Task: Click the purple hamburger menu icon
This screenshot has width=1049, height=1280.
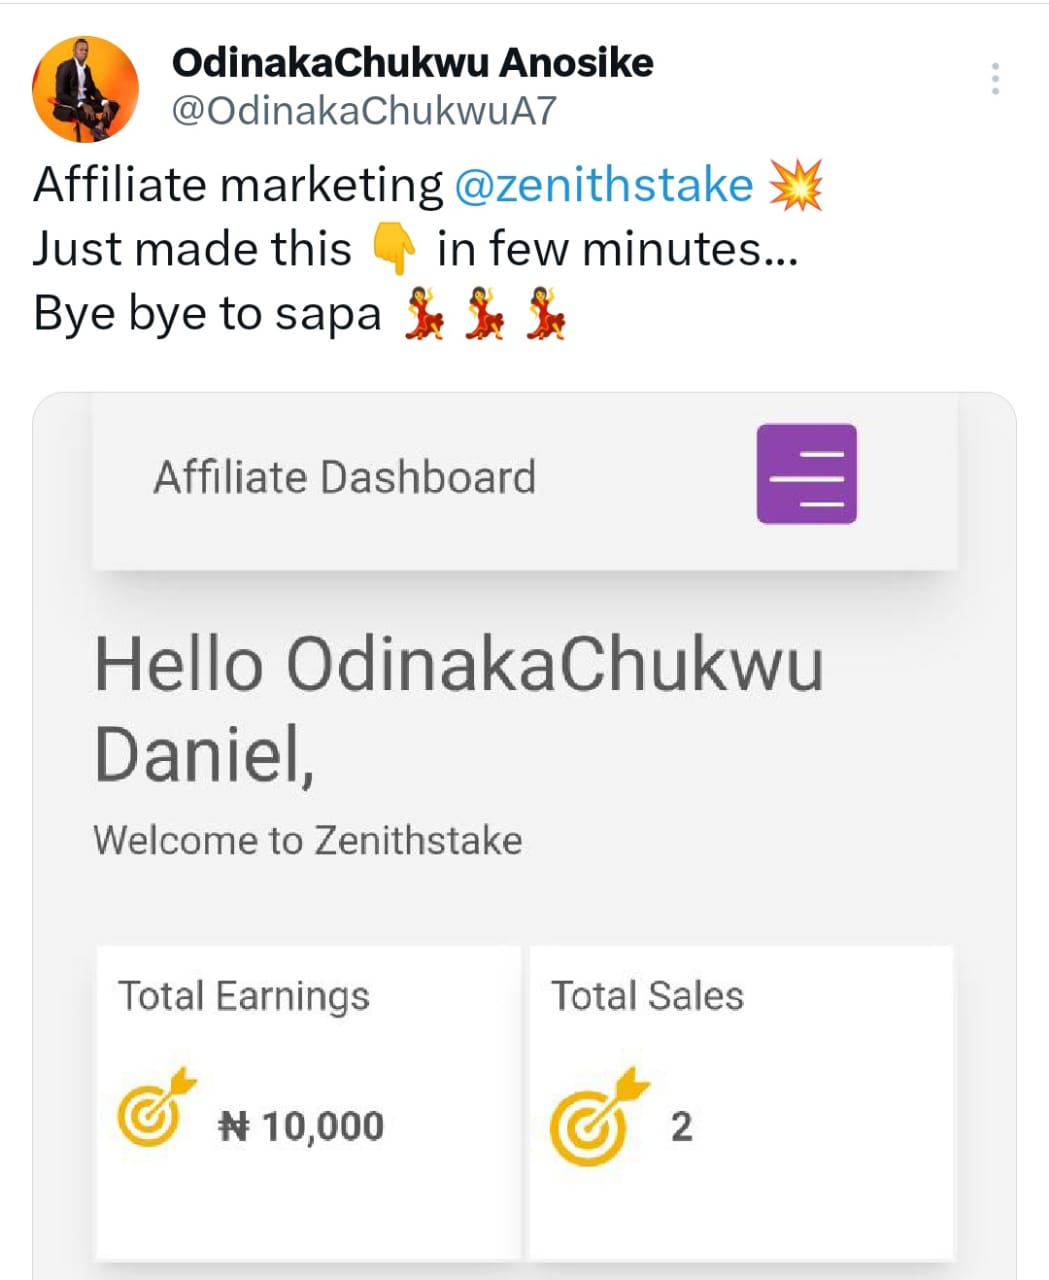Action: point(806,474)
